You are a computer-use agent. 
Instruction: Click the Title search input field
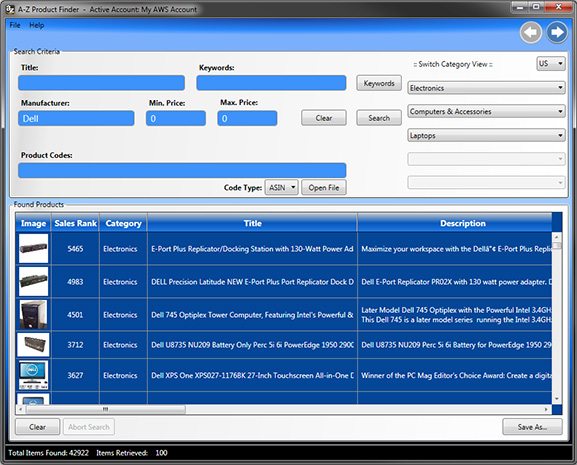(x=101, y=83)
